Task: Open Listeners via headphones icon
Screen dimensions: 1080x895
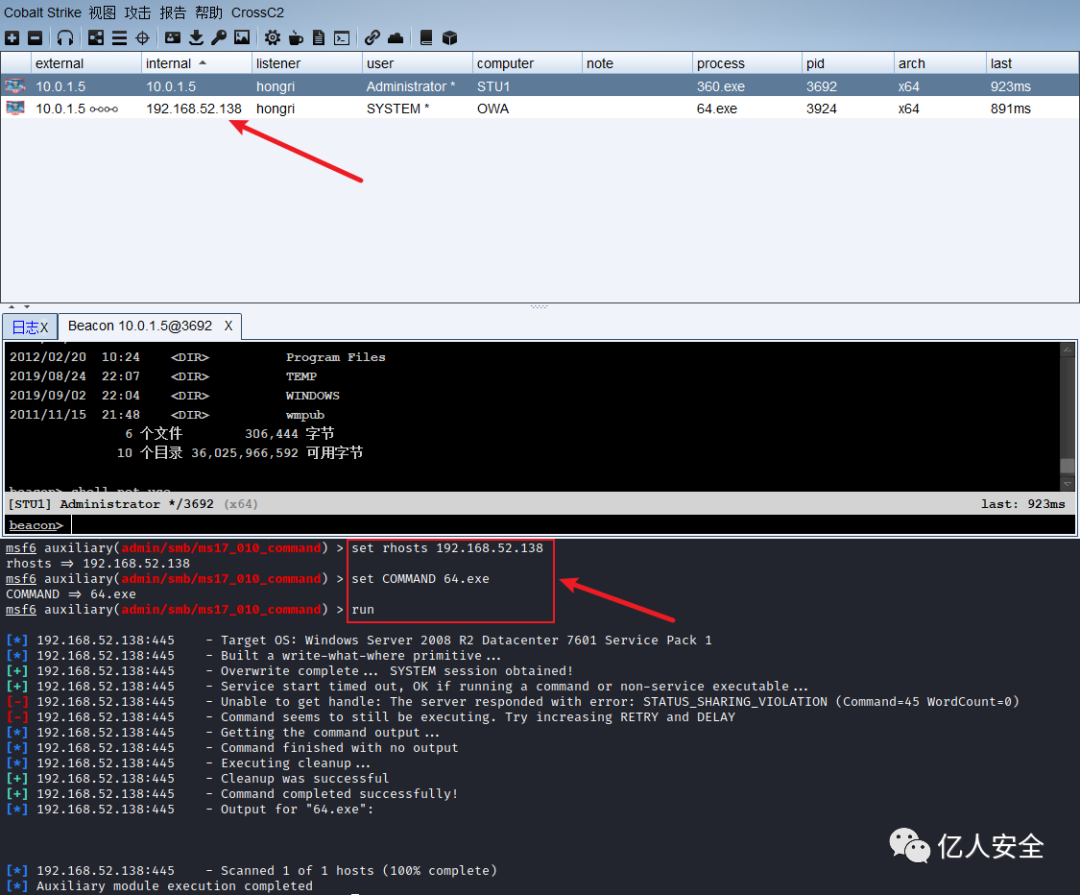Action: point(65,38)
